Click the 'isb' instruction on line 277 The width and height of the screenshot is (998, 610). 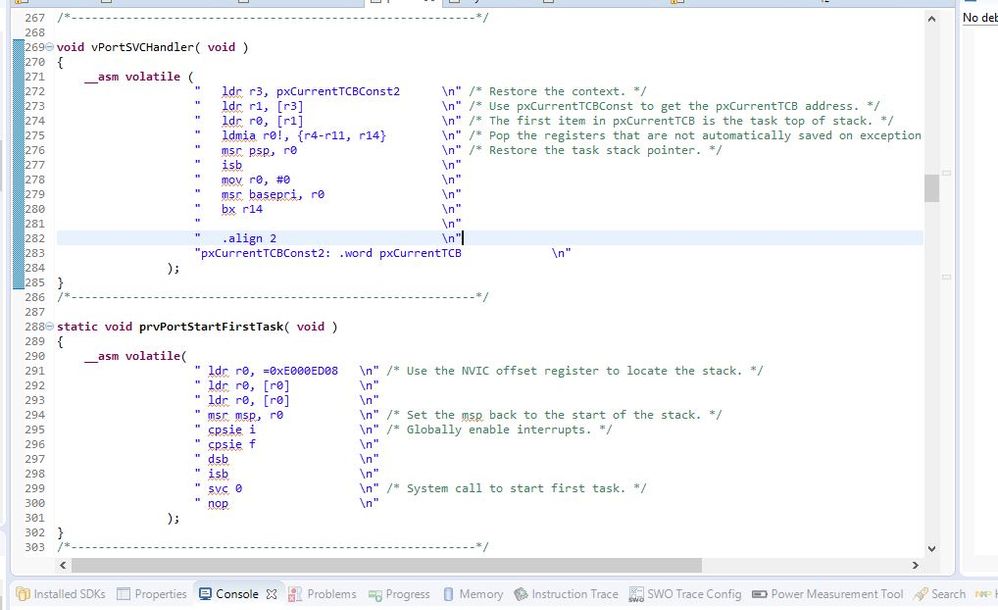232,165
